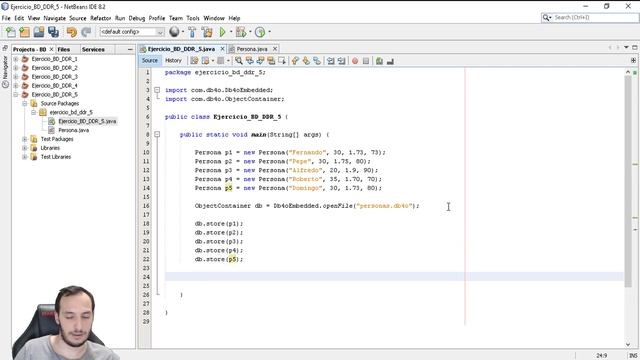
Task: Click Find Previous Occurrence editor icon
Action: click(249, 61)
